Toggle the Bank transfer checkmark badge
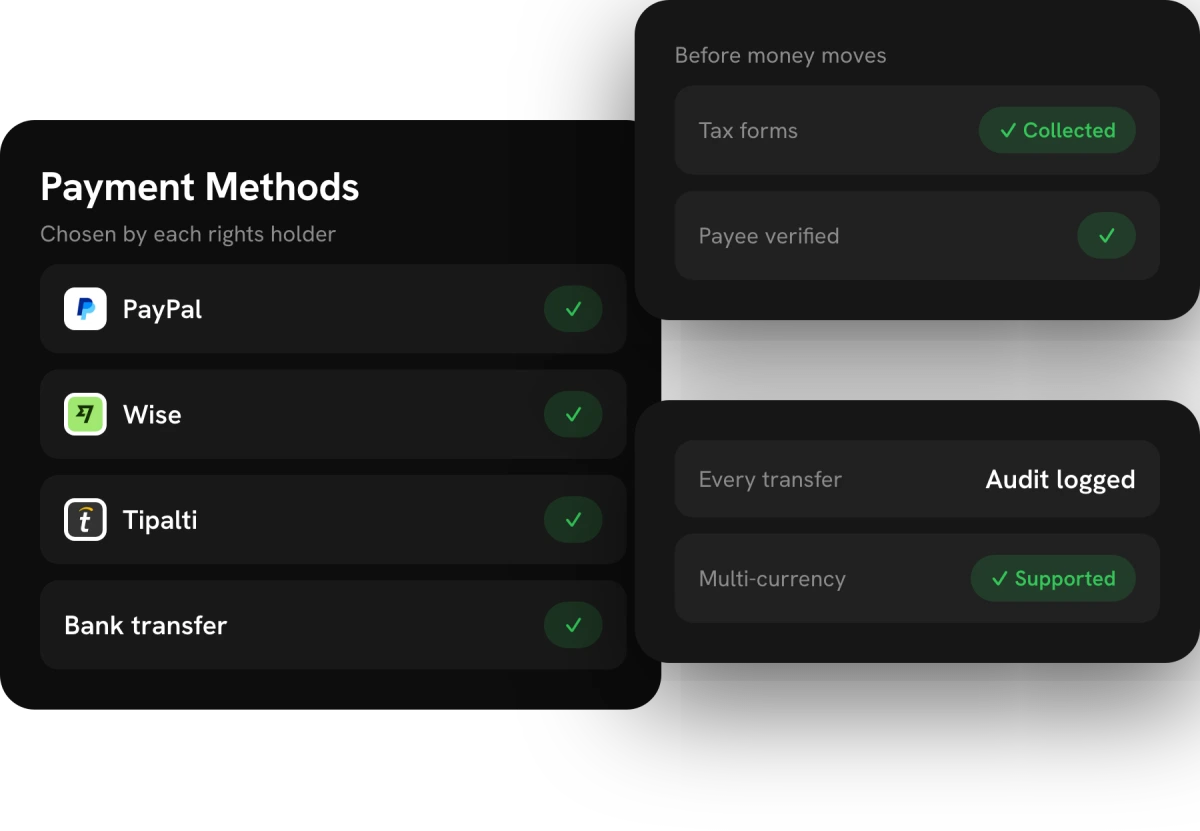 pos(573,625)
